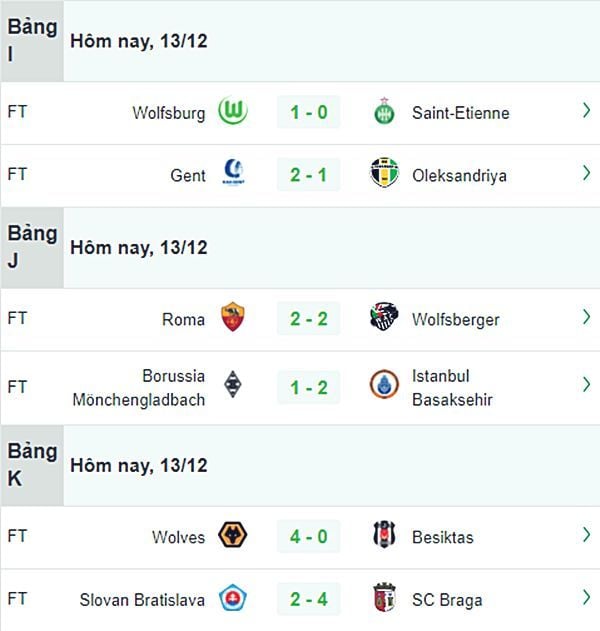Click the Gent team logo
This screenshot has width=600, height=631.
pos(233,172)
